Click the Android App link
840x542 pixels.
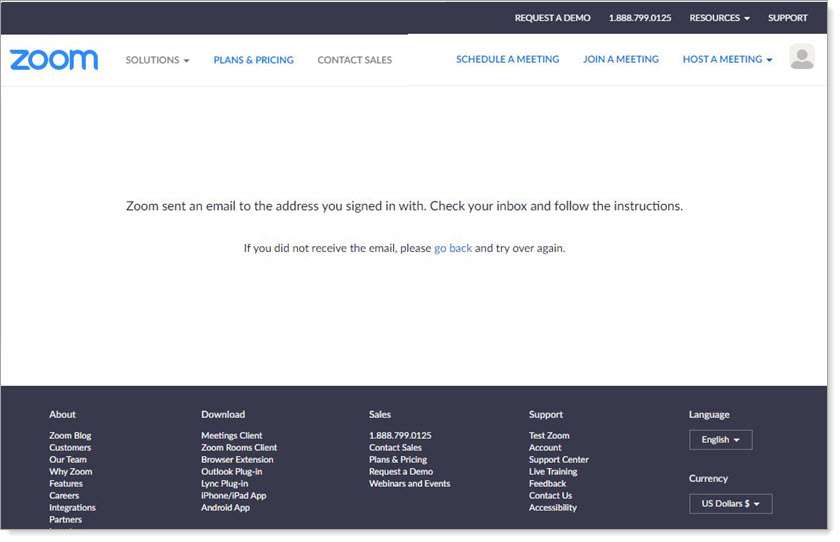pyautogui.click(x=225, y=508)
